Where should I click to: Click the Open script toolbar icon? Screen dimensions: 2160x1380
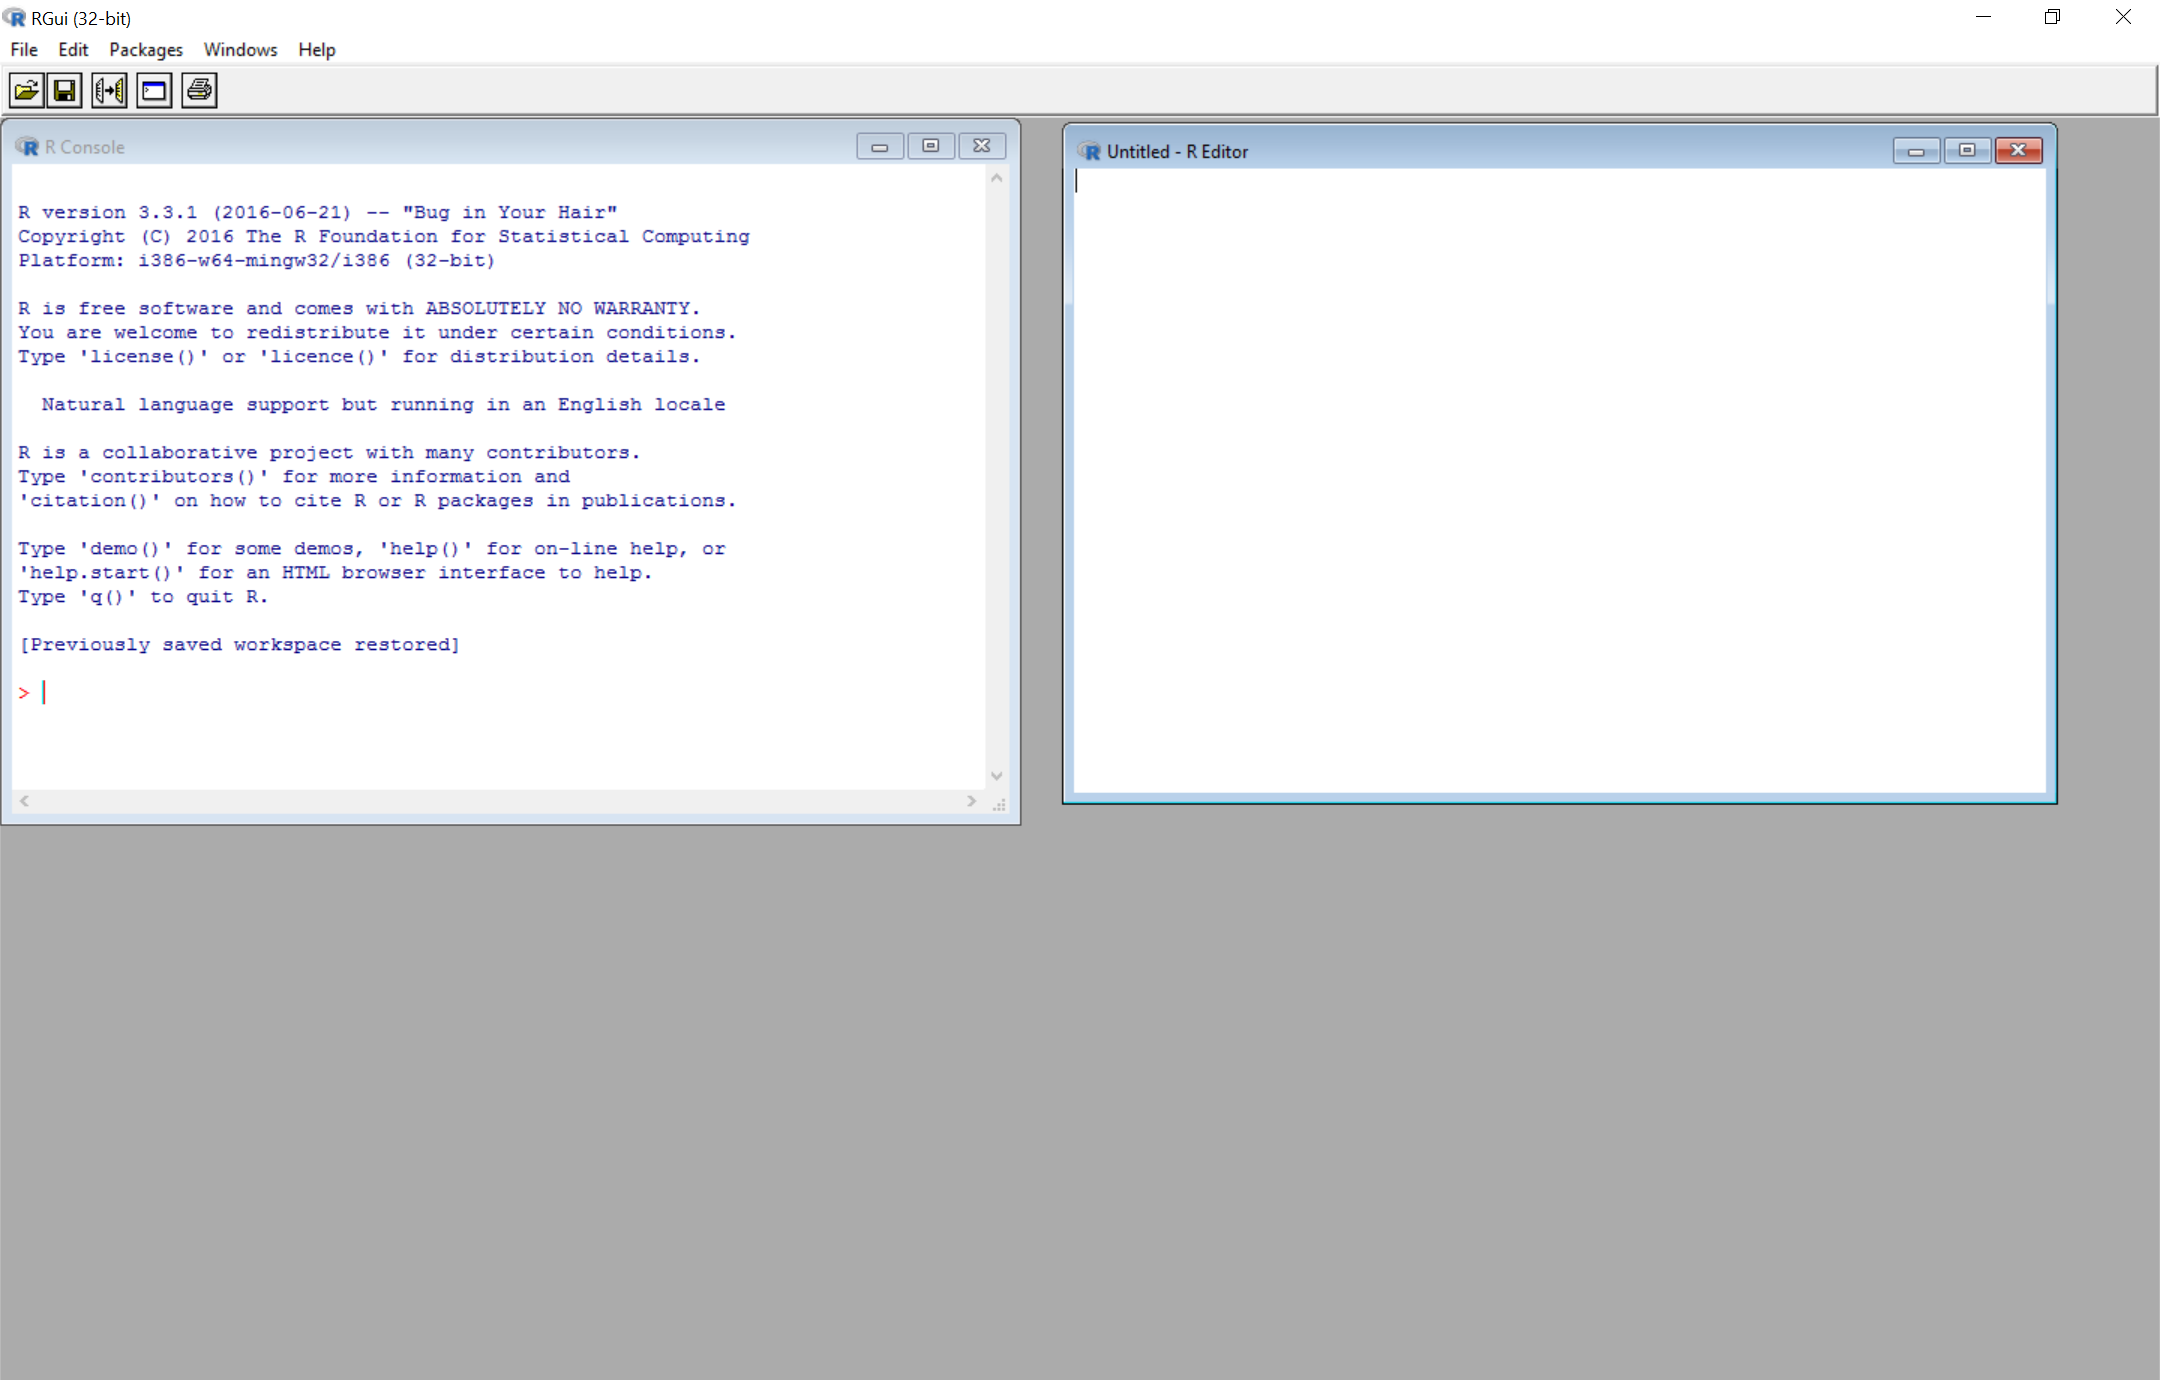(x=27, y=91)
